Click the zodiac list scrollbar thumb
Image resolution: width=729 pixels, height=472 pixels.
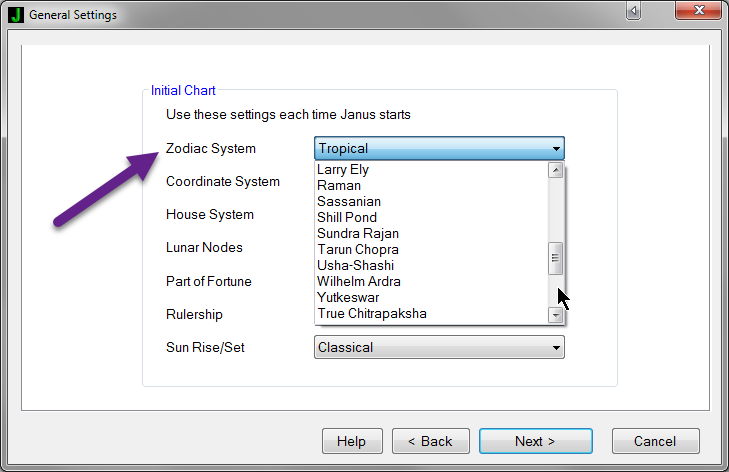tap(556, 258)
